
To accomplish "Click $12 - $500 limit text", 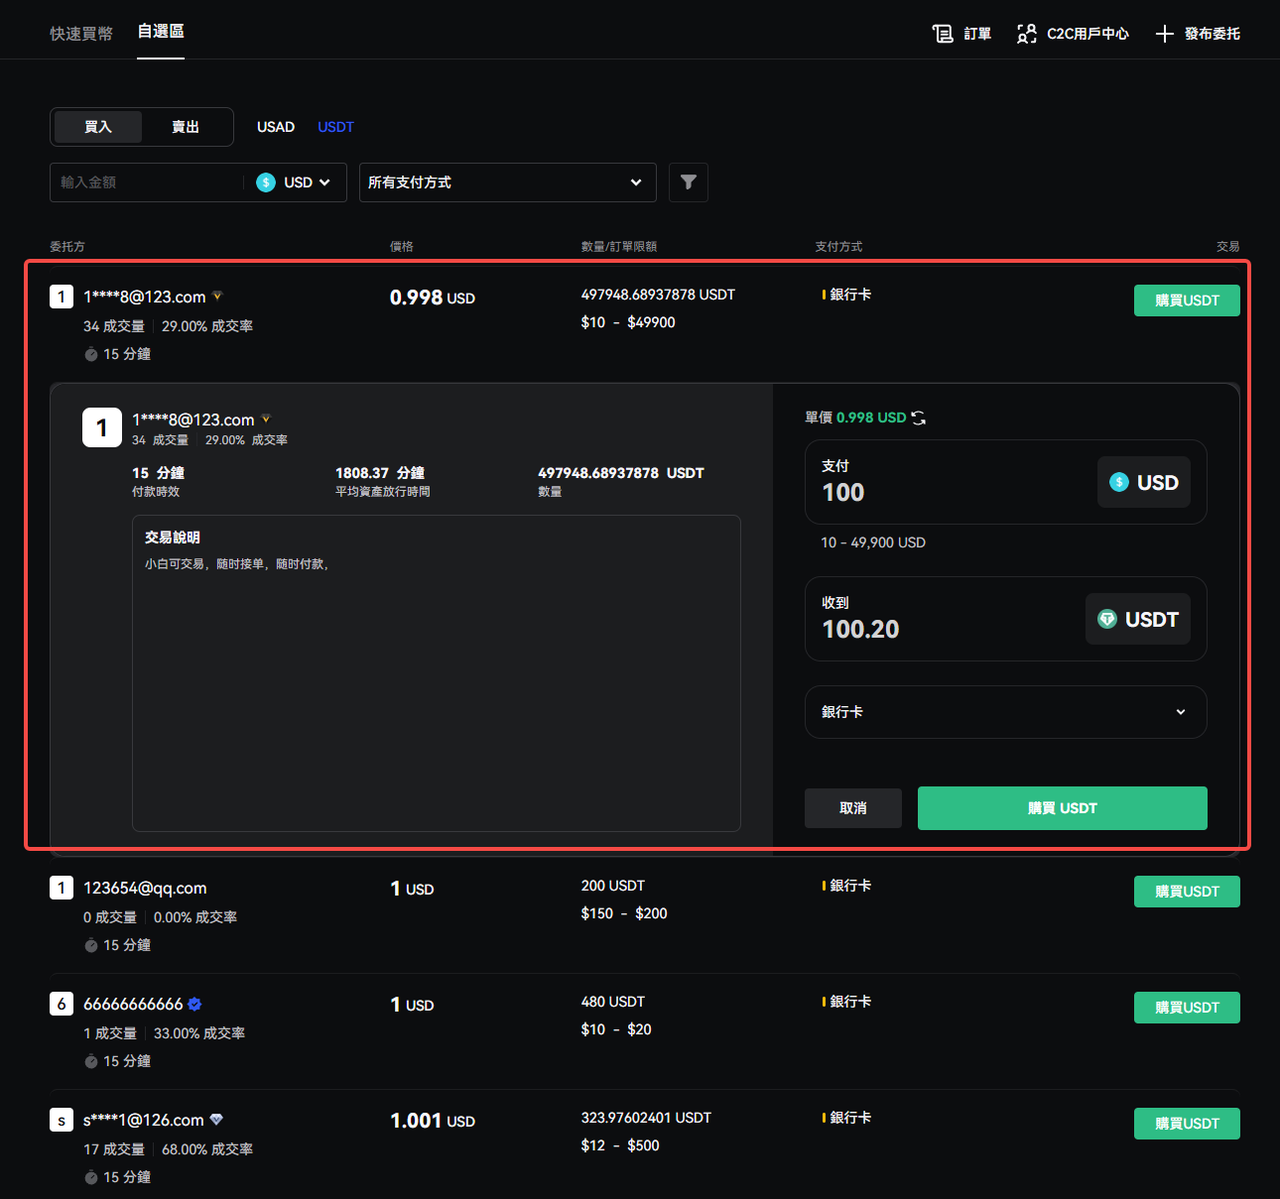I will (x=620, y=1146).
